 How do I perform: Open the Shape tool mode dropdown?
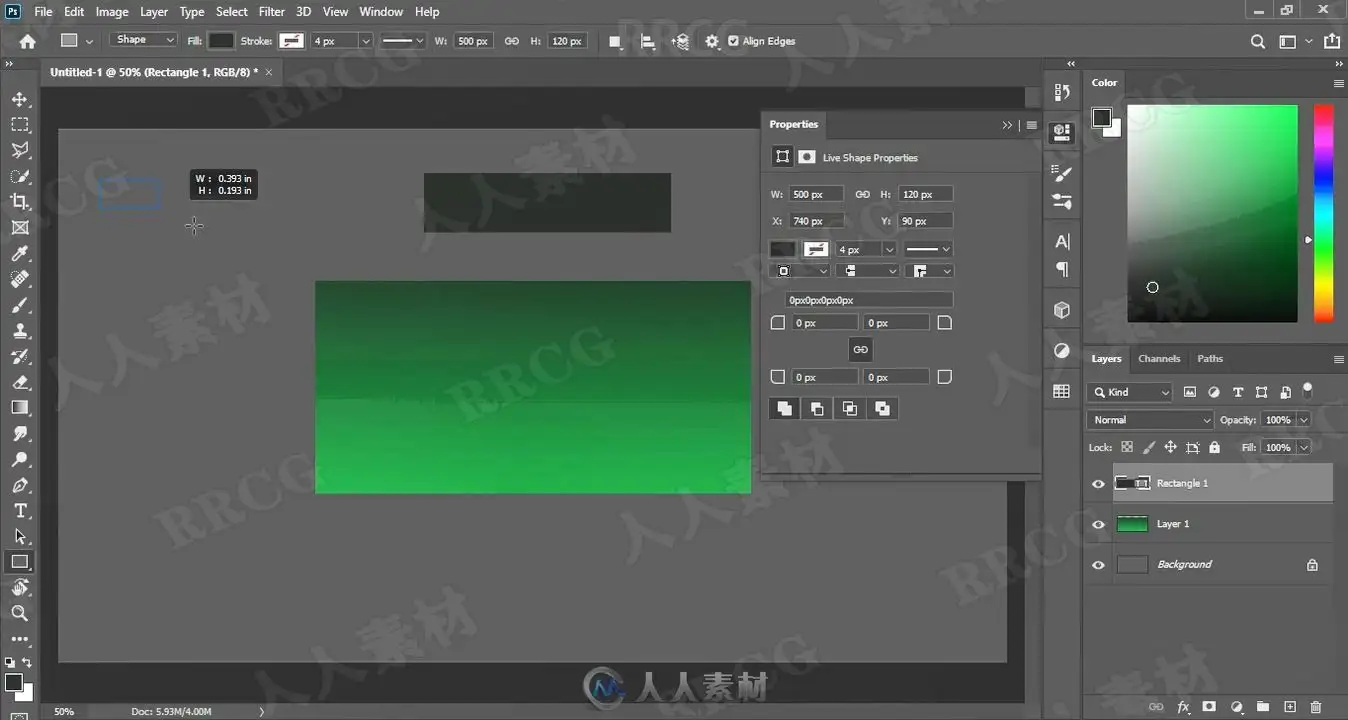point(143,40)
